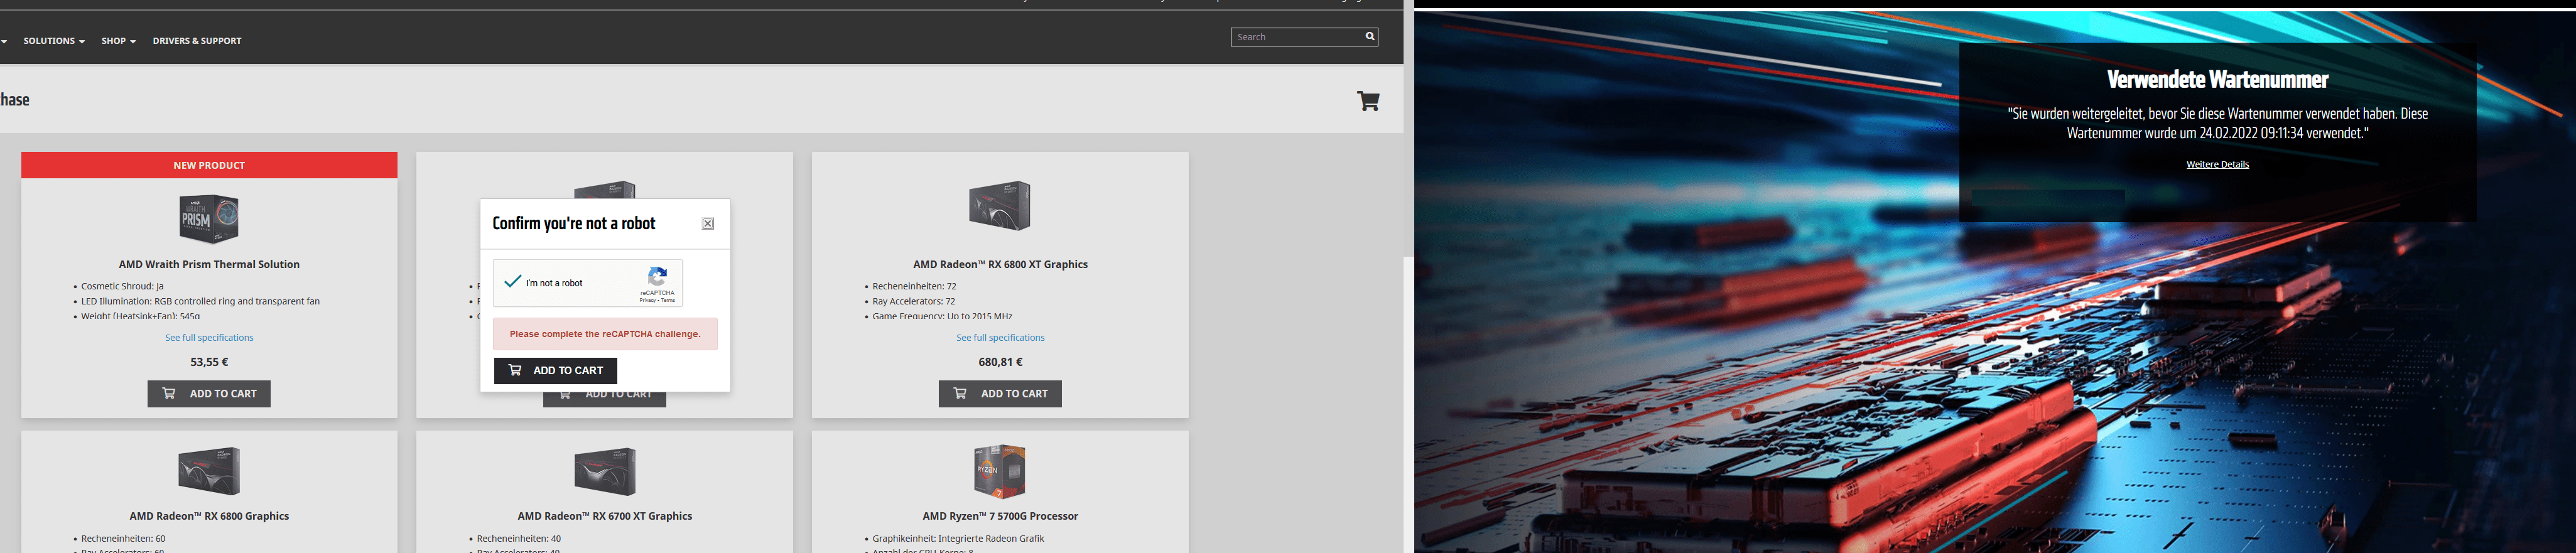The width and height of the screenshot is (2576, 553).
Task: Click the cart icon in dialog Add to Cart
Action: [x=515, y=370]
